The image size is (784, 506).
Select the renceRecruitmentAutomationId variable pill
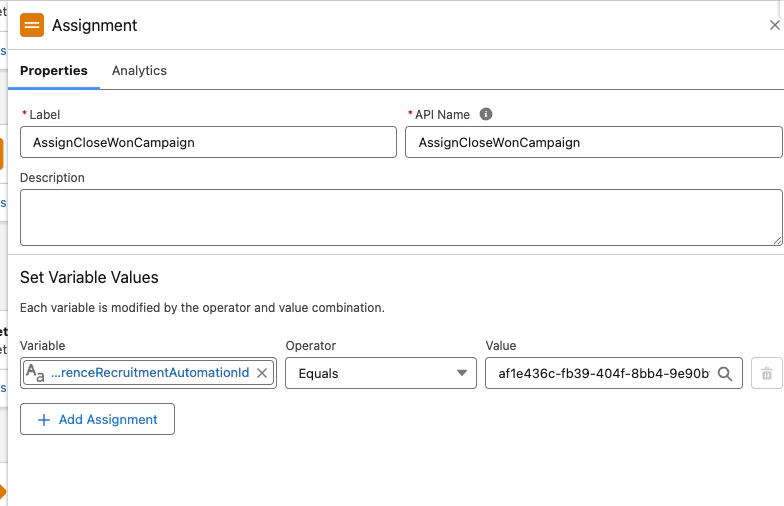tap(150, 373)
